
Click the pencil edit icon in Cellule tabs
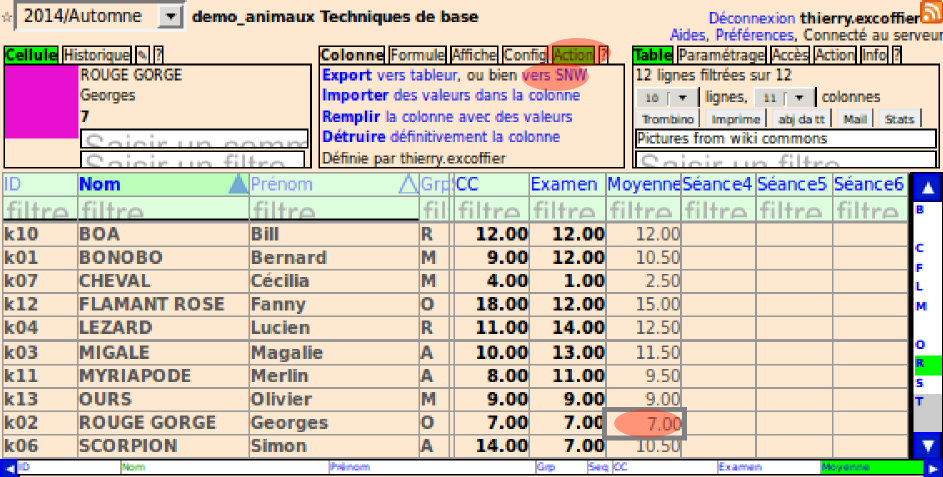[x=142, y=55]
